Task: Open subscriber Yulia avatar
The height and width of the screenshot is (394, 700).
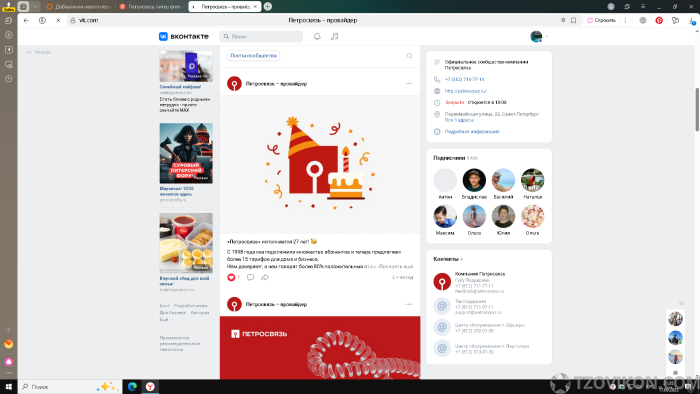Action: pyautogui.click(x=503, y=216)
